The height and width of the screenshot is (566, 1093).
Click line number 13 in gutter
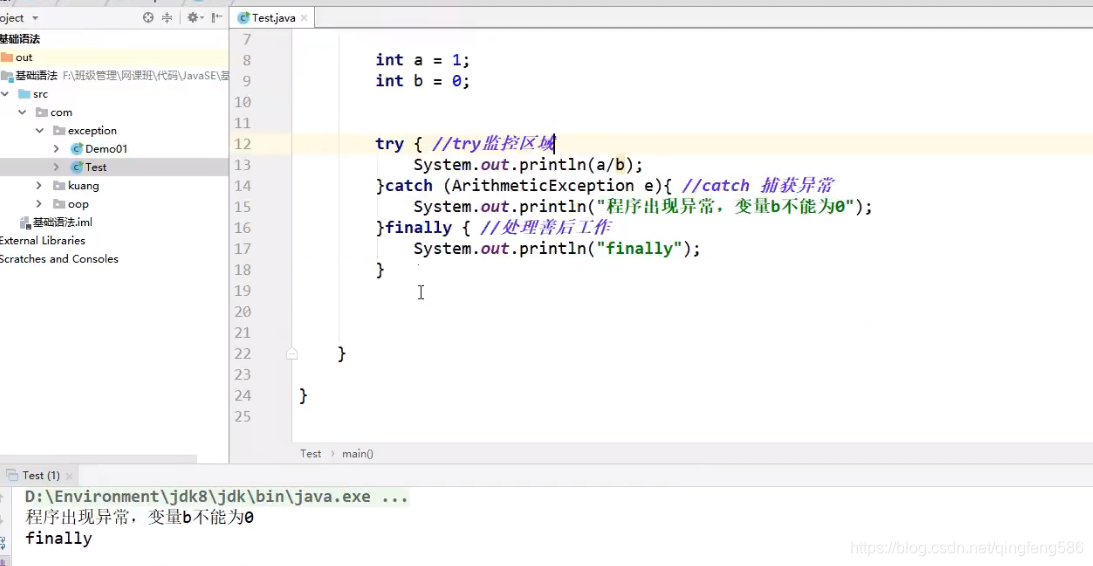point(242,165)
